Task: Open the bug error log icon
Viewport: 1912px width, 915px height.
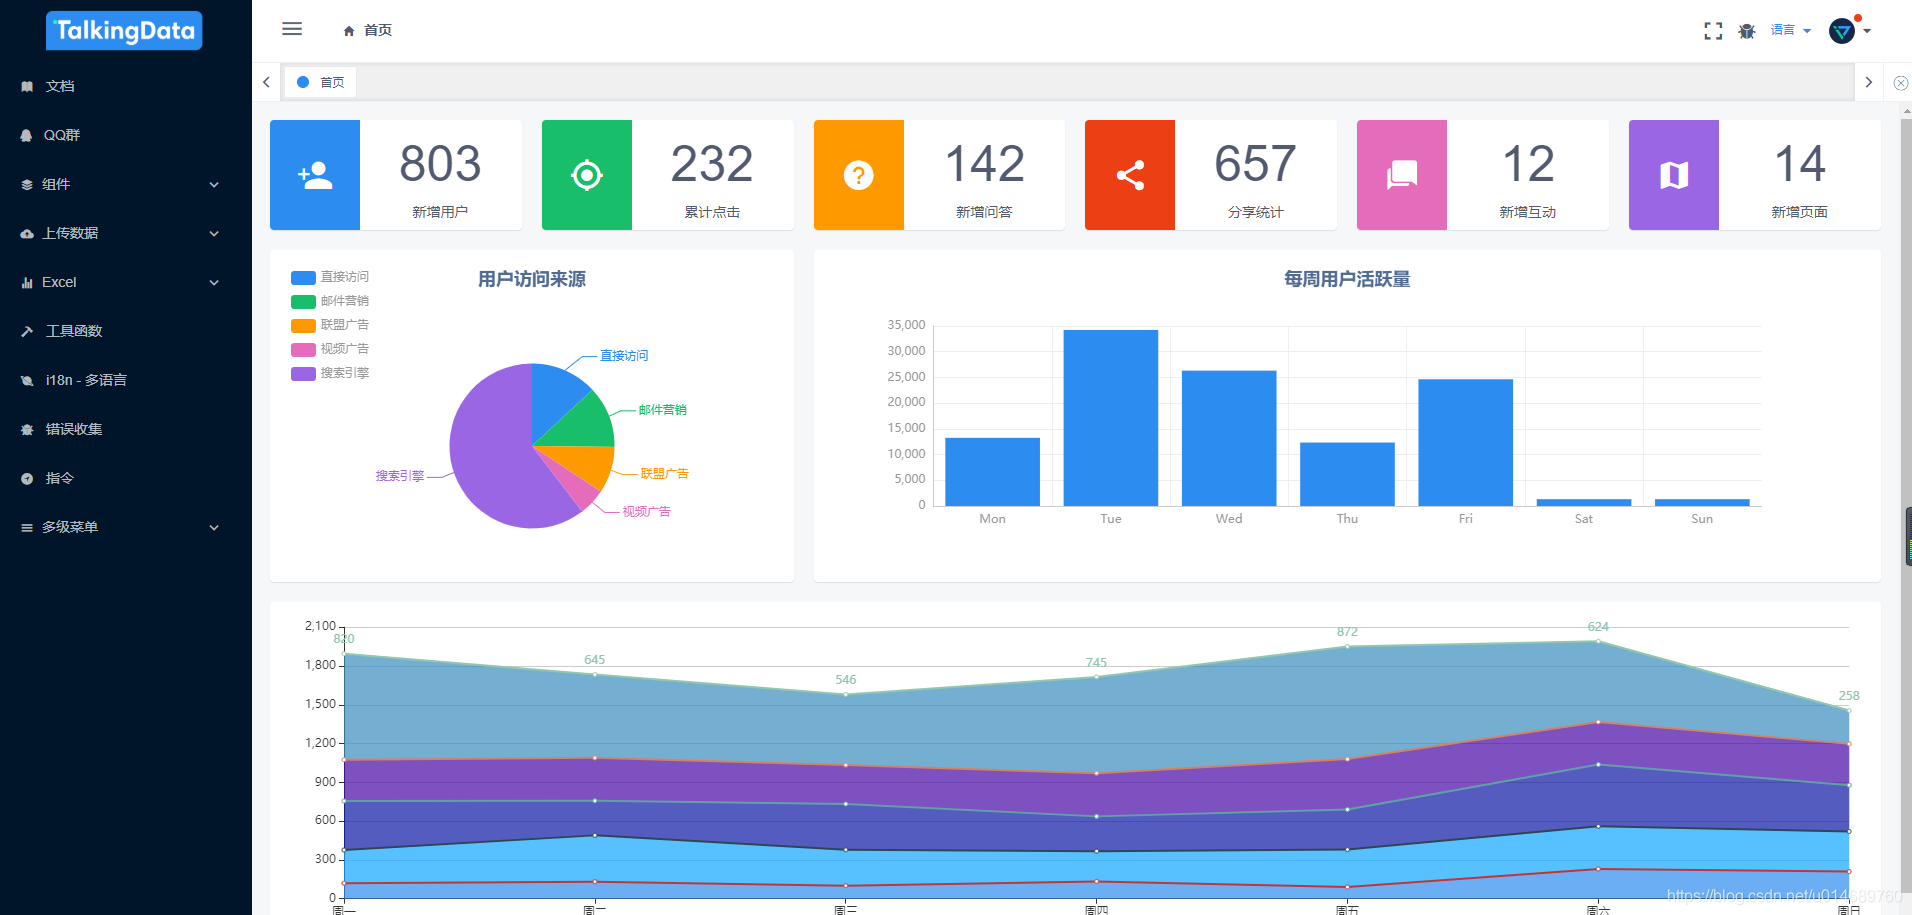Action: point(1747,31)
